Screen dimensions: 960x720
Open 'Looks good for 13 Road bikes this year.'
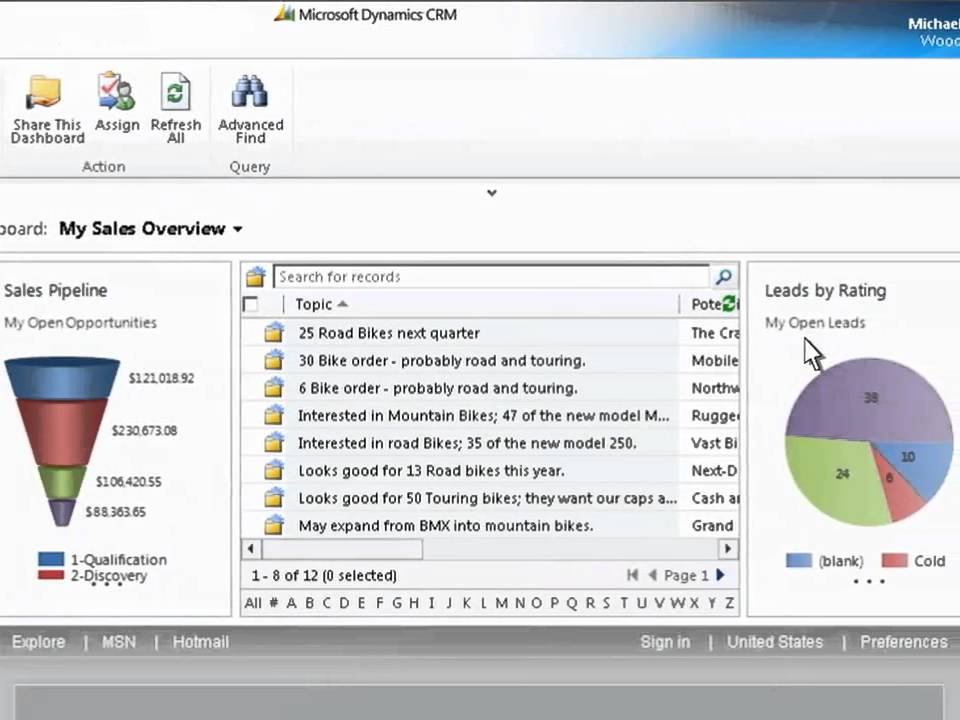[x=432, y=471]
